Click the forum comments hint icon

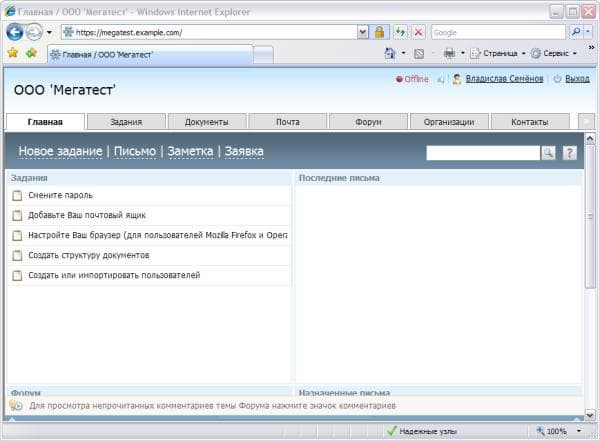pyautogui.click(x=16, y=405)
